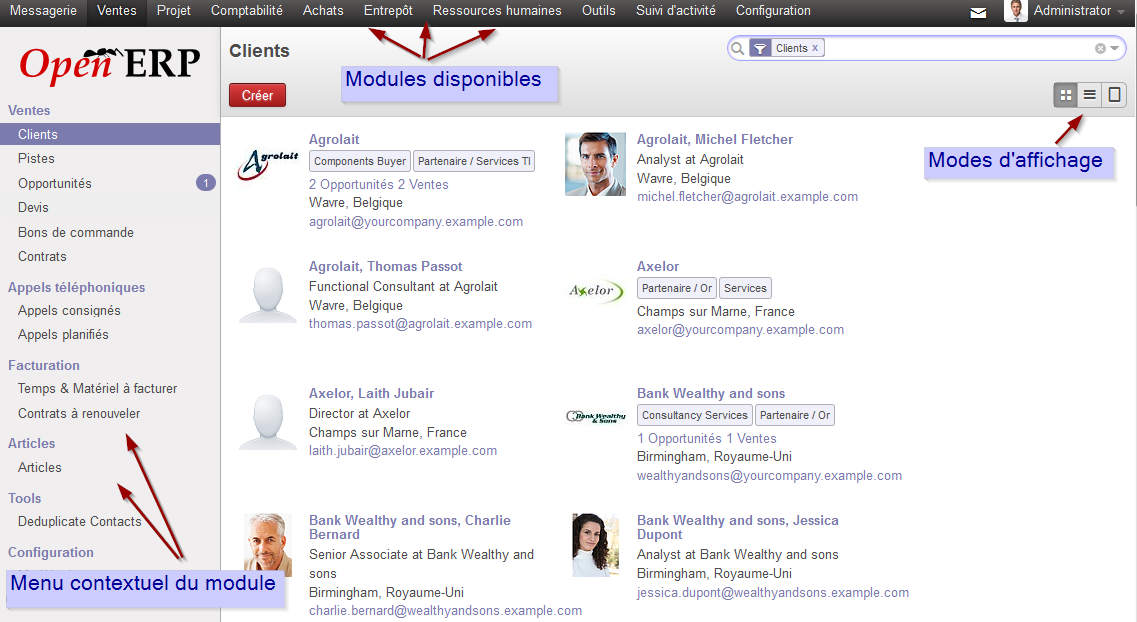Click Agrolait's 2 Ventes link
The image size is (1137, 622).
(423, 184)
